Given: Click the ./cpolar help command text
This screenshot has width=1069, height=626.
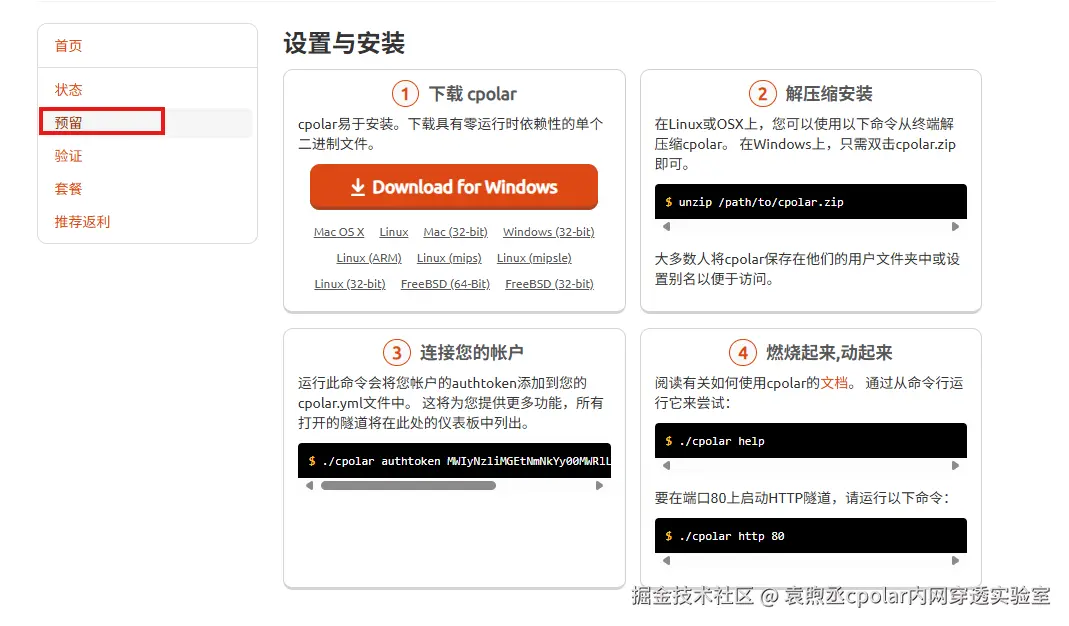Looking at the screenshot, I should pyautogui.click(x=722, y=441).
